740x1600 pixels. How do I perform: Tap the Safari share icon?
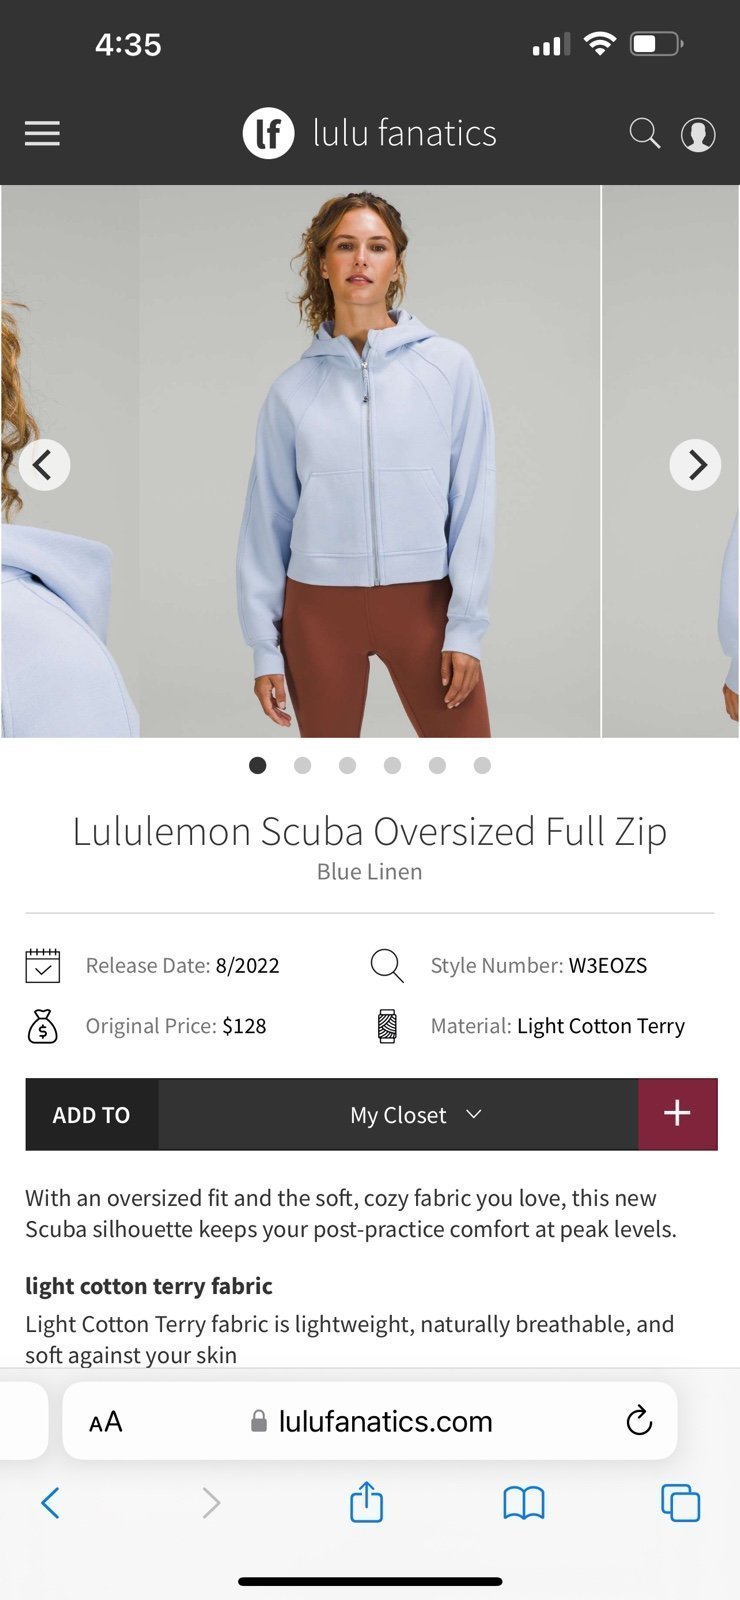click(x=366, y=1501)
